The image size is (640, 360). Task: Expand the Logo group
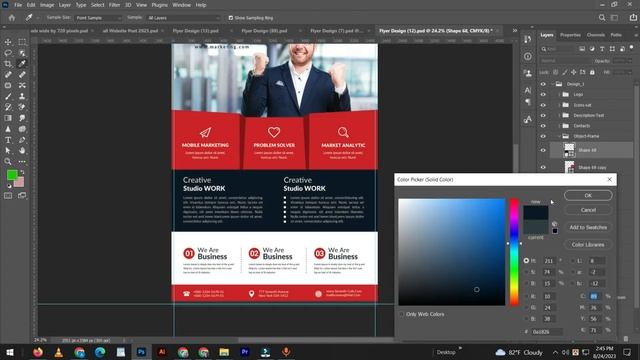559,94
